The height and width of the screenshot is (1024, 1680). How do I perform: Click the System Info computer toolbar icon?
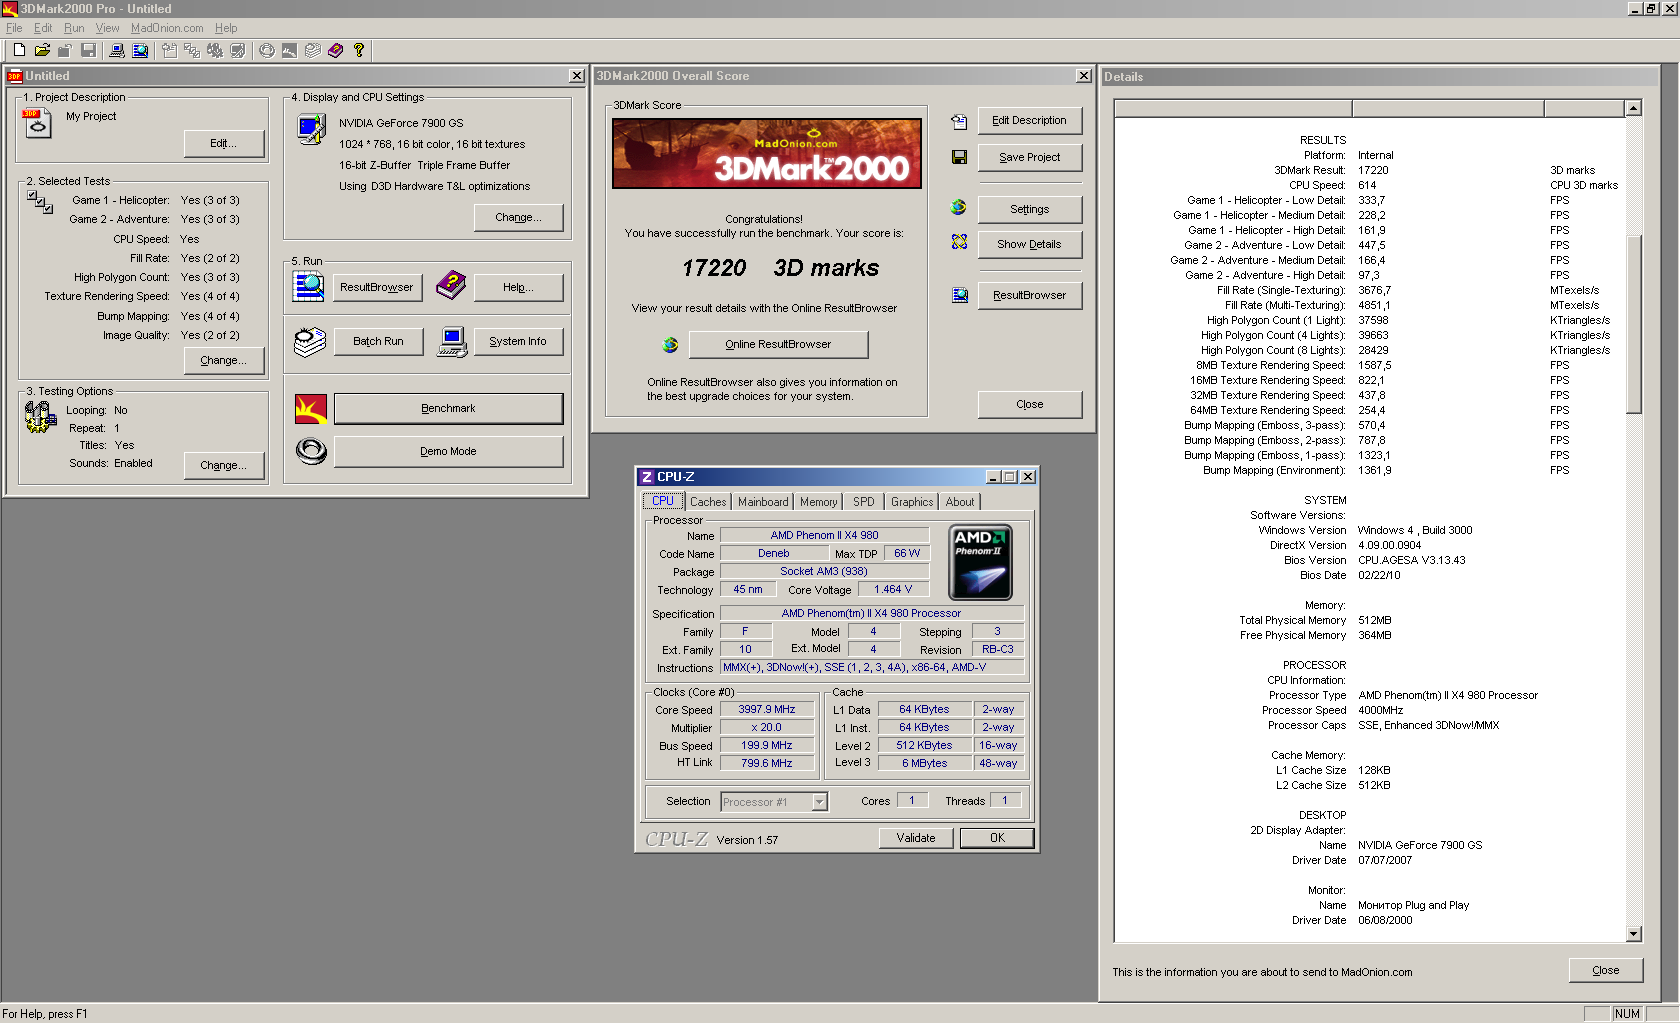tap(117, 50)
